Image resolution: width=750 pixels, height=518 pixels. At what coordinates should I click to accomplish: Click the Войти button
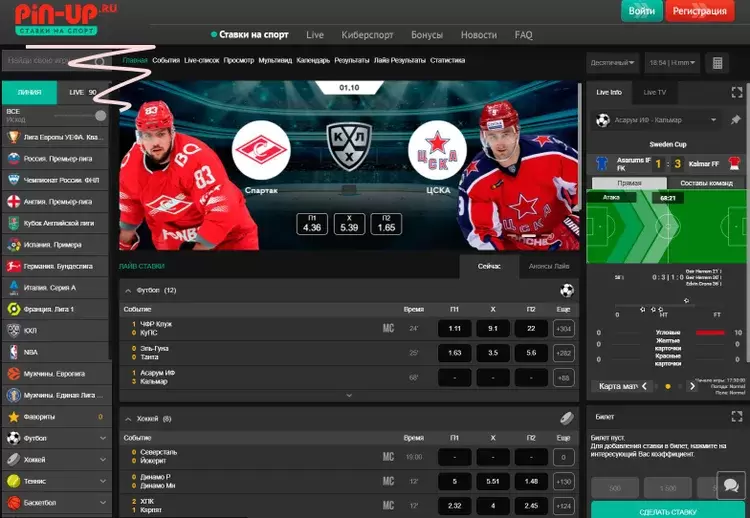[x=641, y=11]
